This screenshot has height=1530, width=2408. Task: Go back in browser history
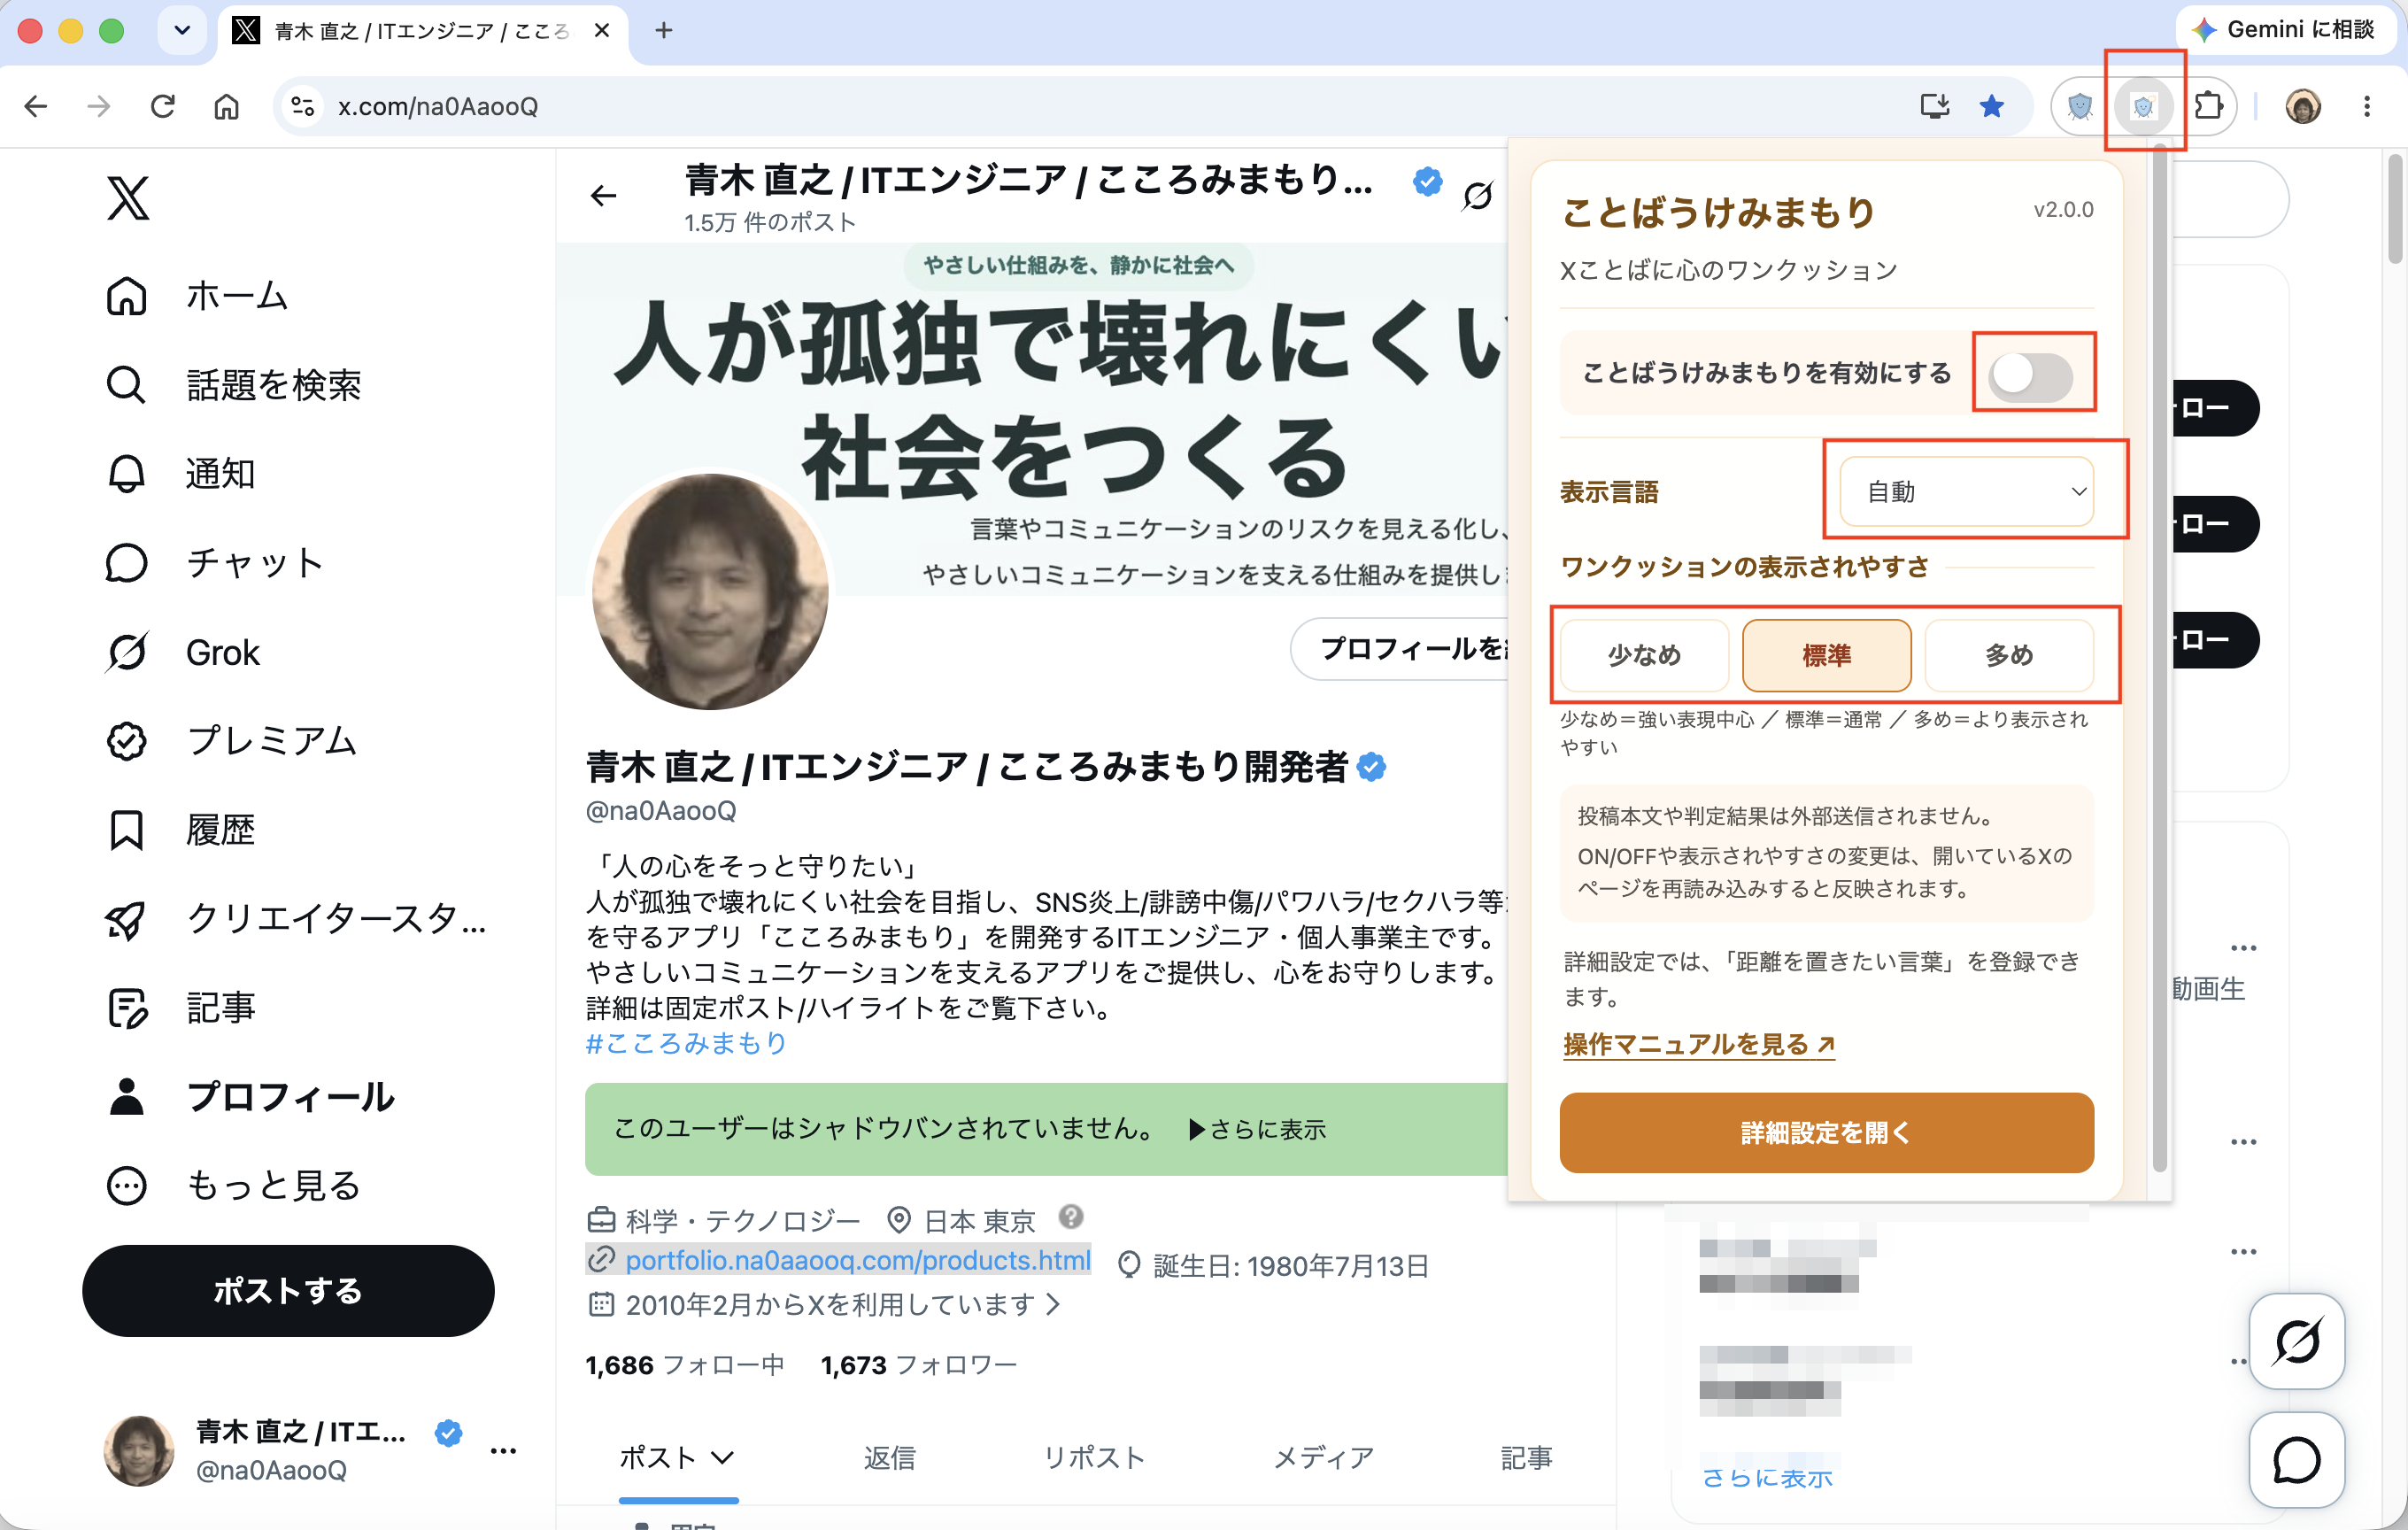point(35,106)
